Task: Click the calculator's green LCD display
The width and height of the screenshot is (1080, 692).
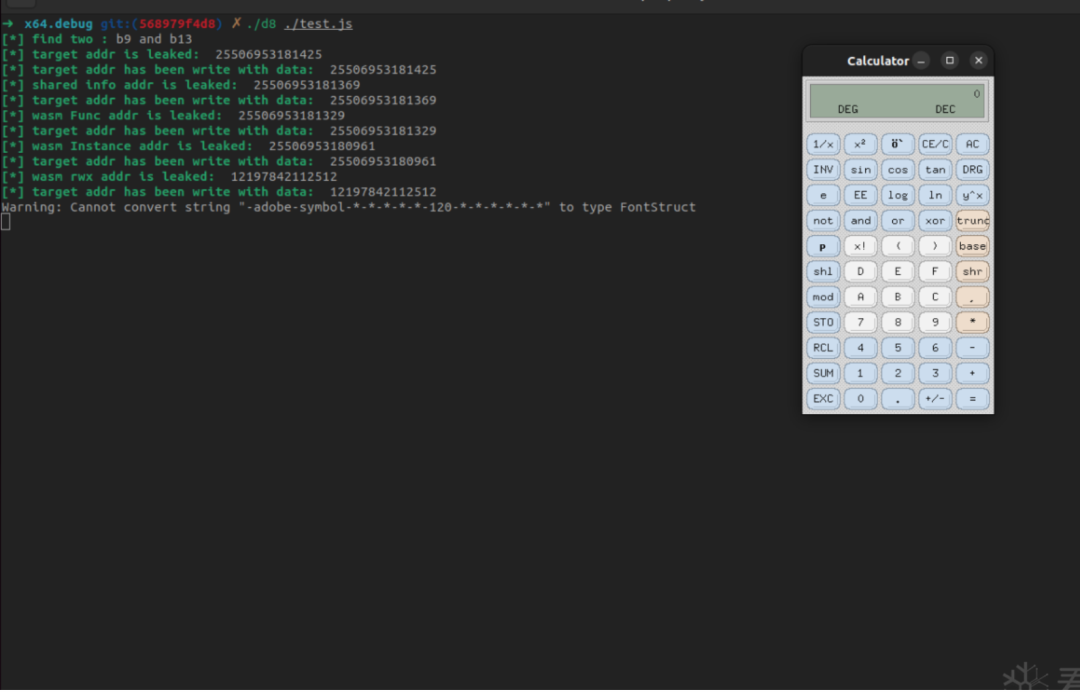Action: point(897,101)
